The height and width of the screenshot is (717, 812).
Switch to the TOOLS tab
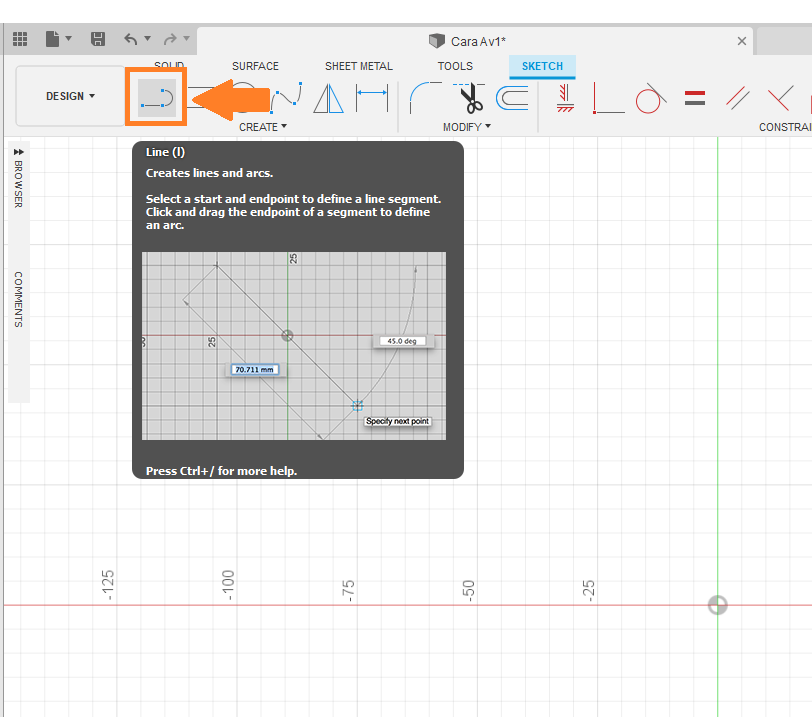[x=455, y=66]
